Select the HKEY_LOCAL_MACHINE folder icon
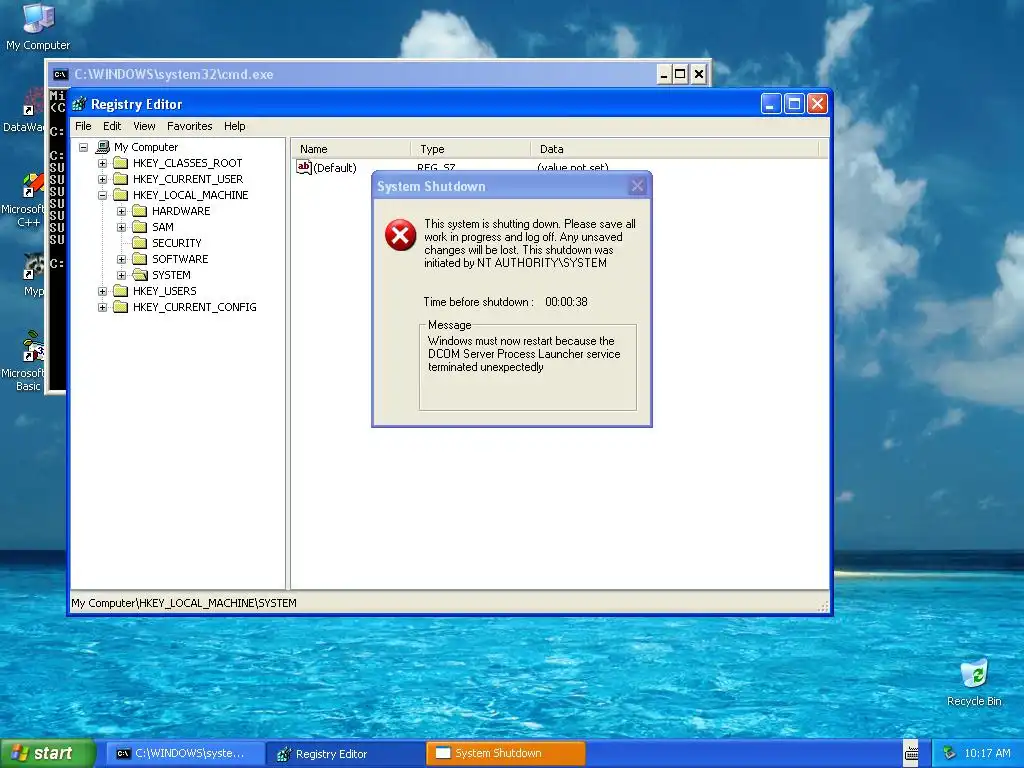 [x=121, y=195]
